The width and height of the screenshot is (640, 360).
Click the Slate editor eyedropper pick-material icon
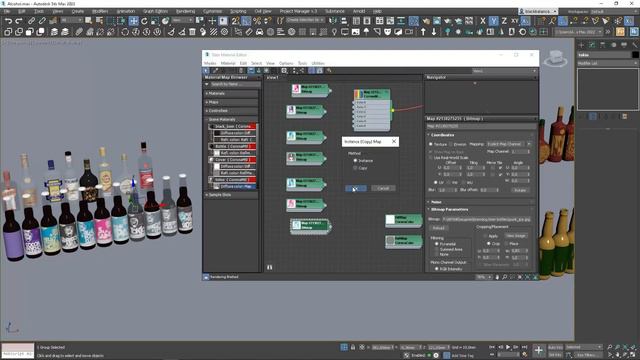215,71
